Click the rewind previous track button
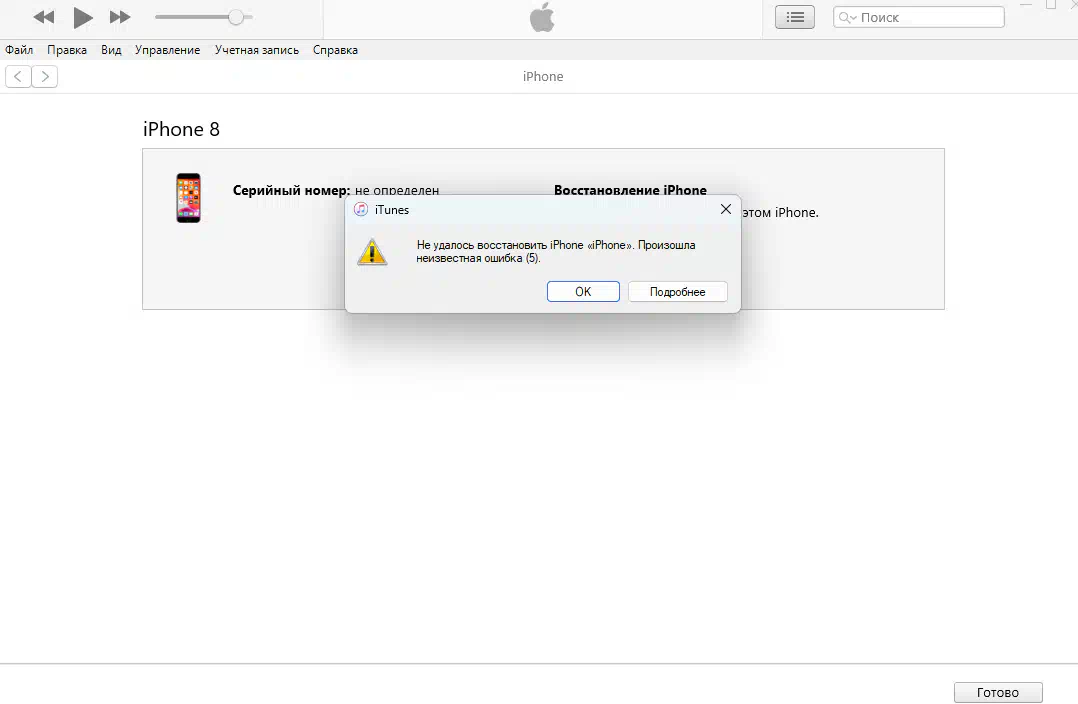The image size is (1078, 704). tap(43, 17)
